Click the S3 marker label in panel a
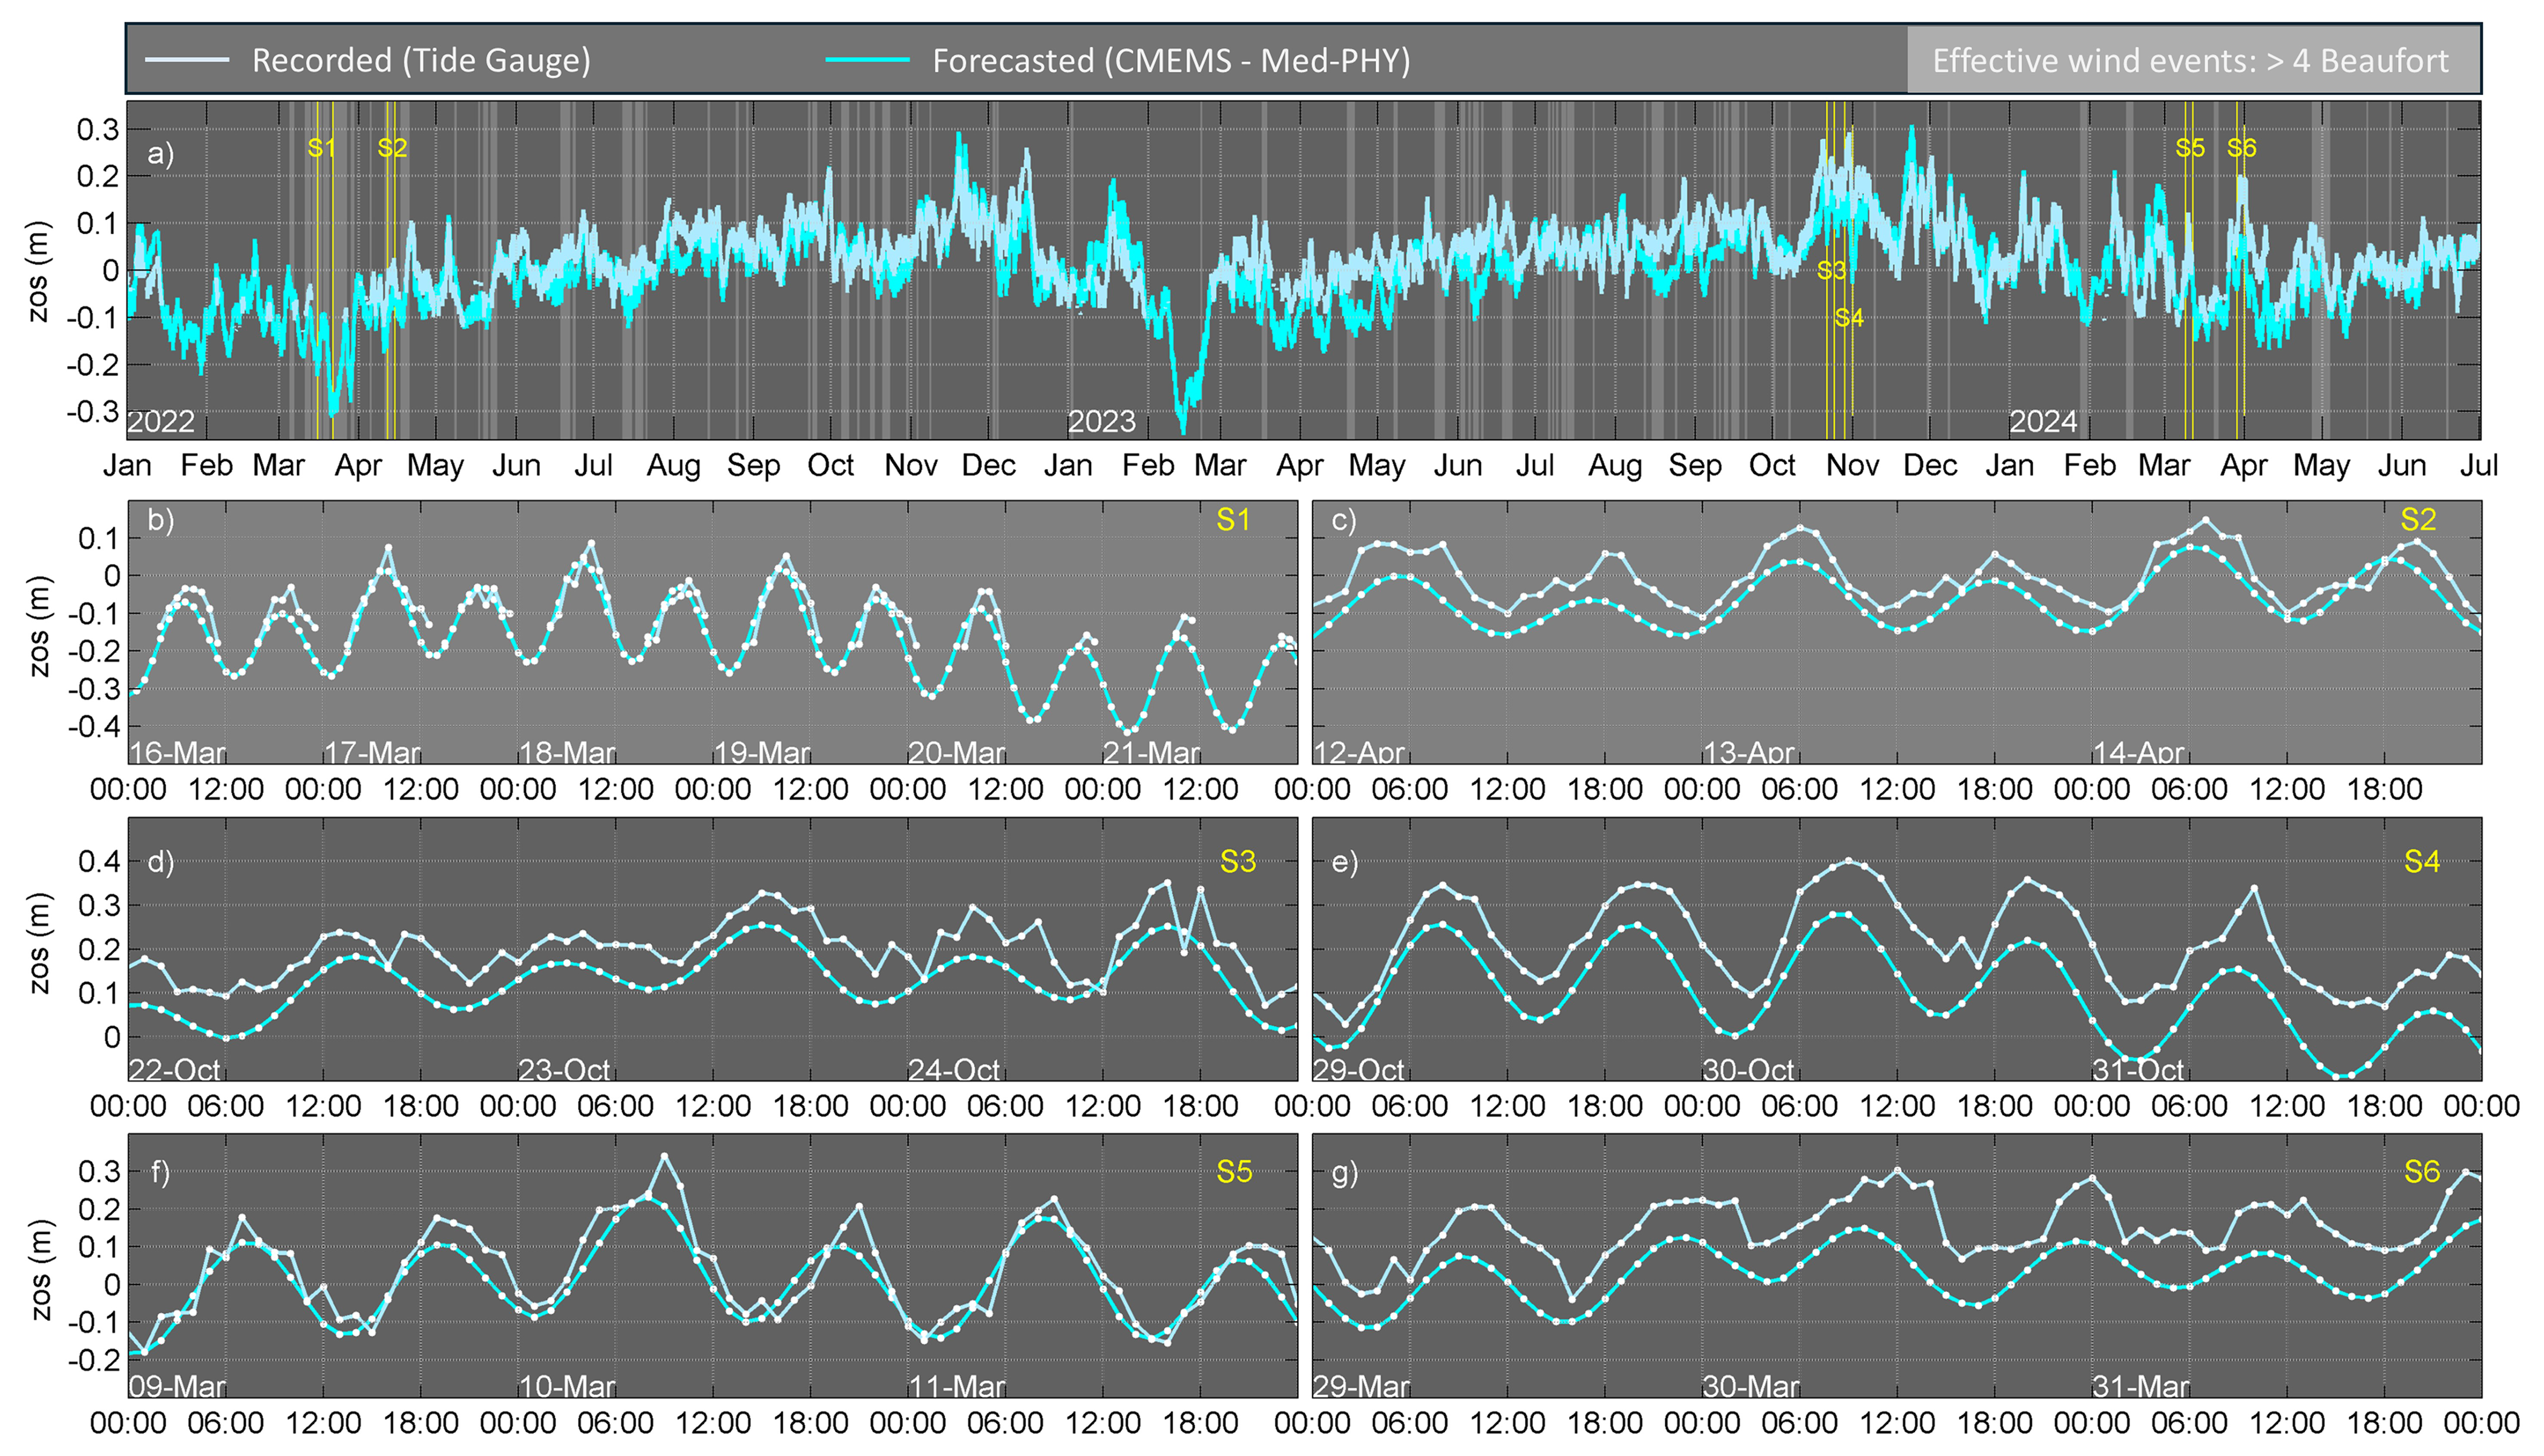 pyautogui.click(x=1831, y=270)
